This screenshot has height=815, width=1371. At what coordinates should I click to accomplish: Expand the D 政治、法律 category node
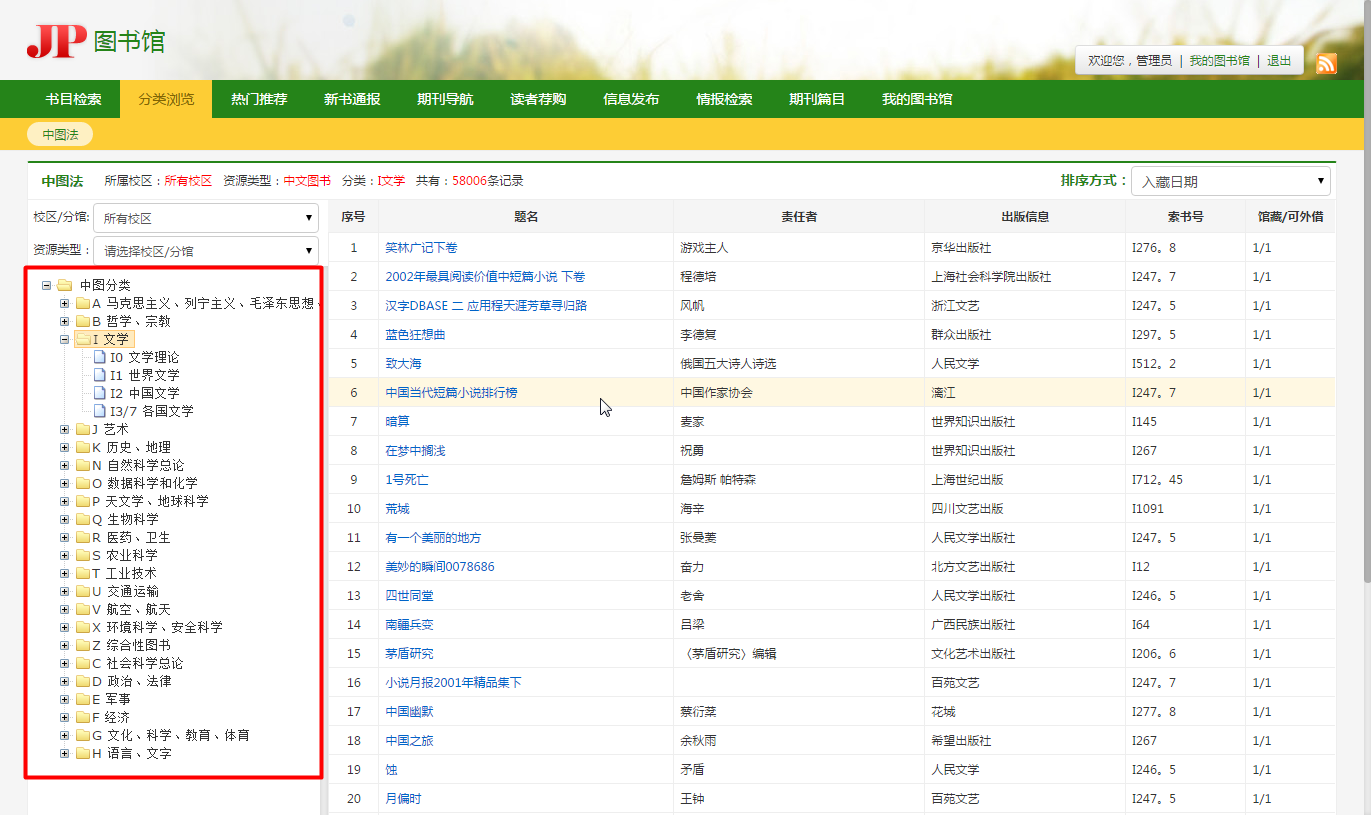[65, 681]
